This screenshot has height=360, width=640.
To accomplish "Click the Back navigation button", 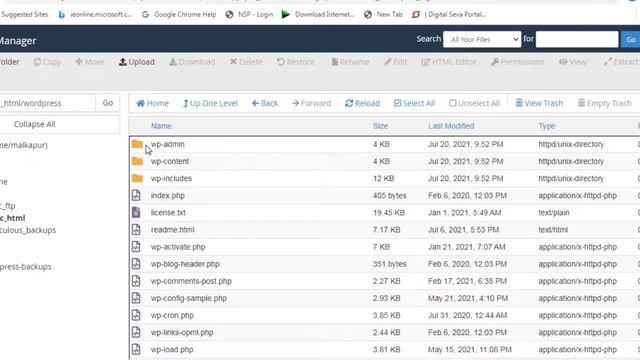I will click(x=265, y=103).
